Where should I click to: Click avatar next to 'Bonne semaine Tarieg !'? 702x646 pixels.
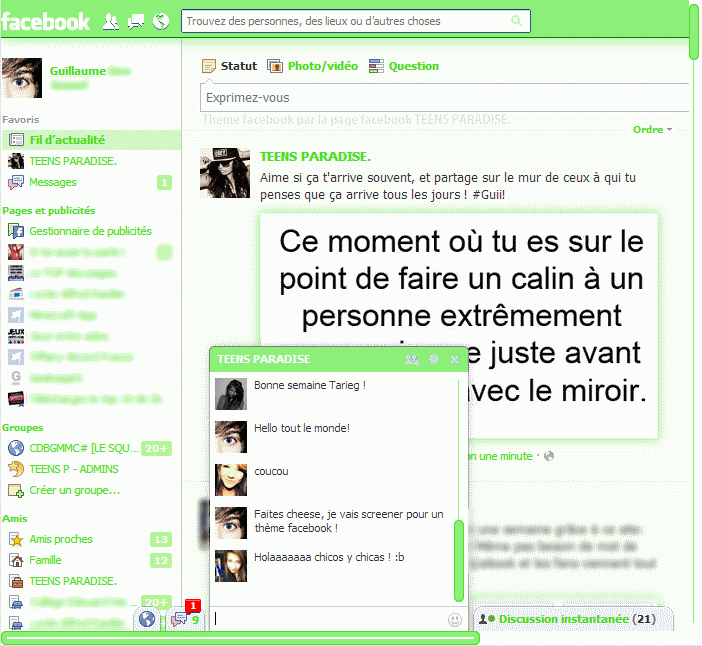coord(231,394)
